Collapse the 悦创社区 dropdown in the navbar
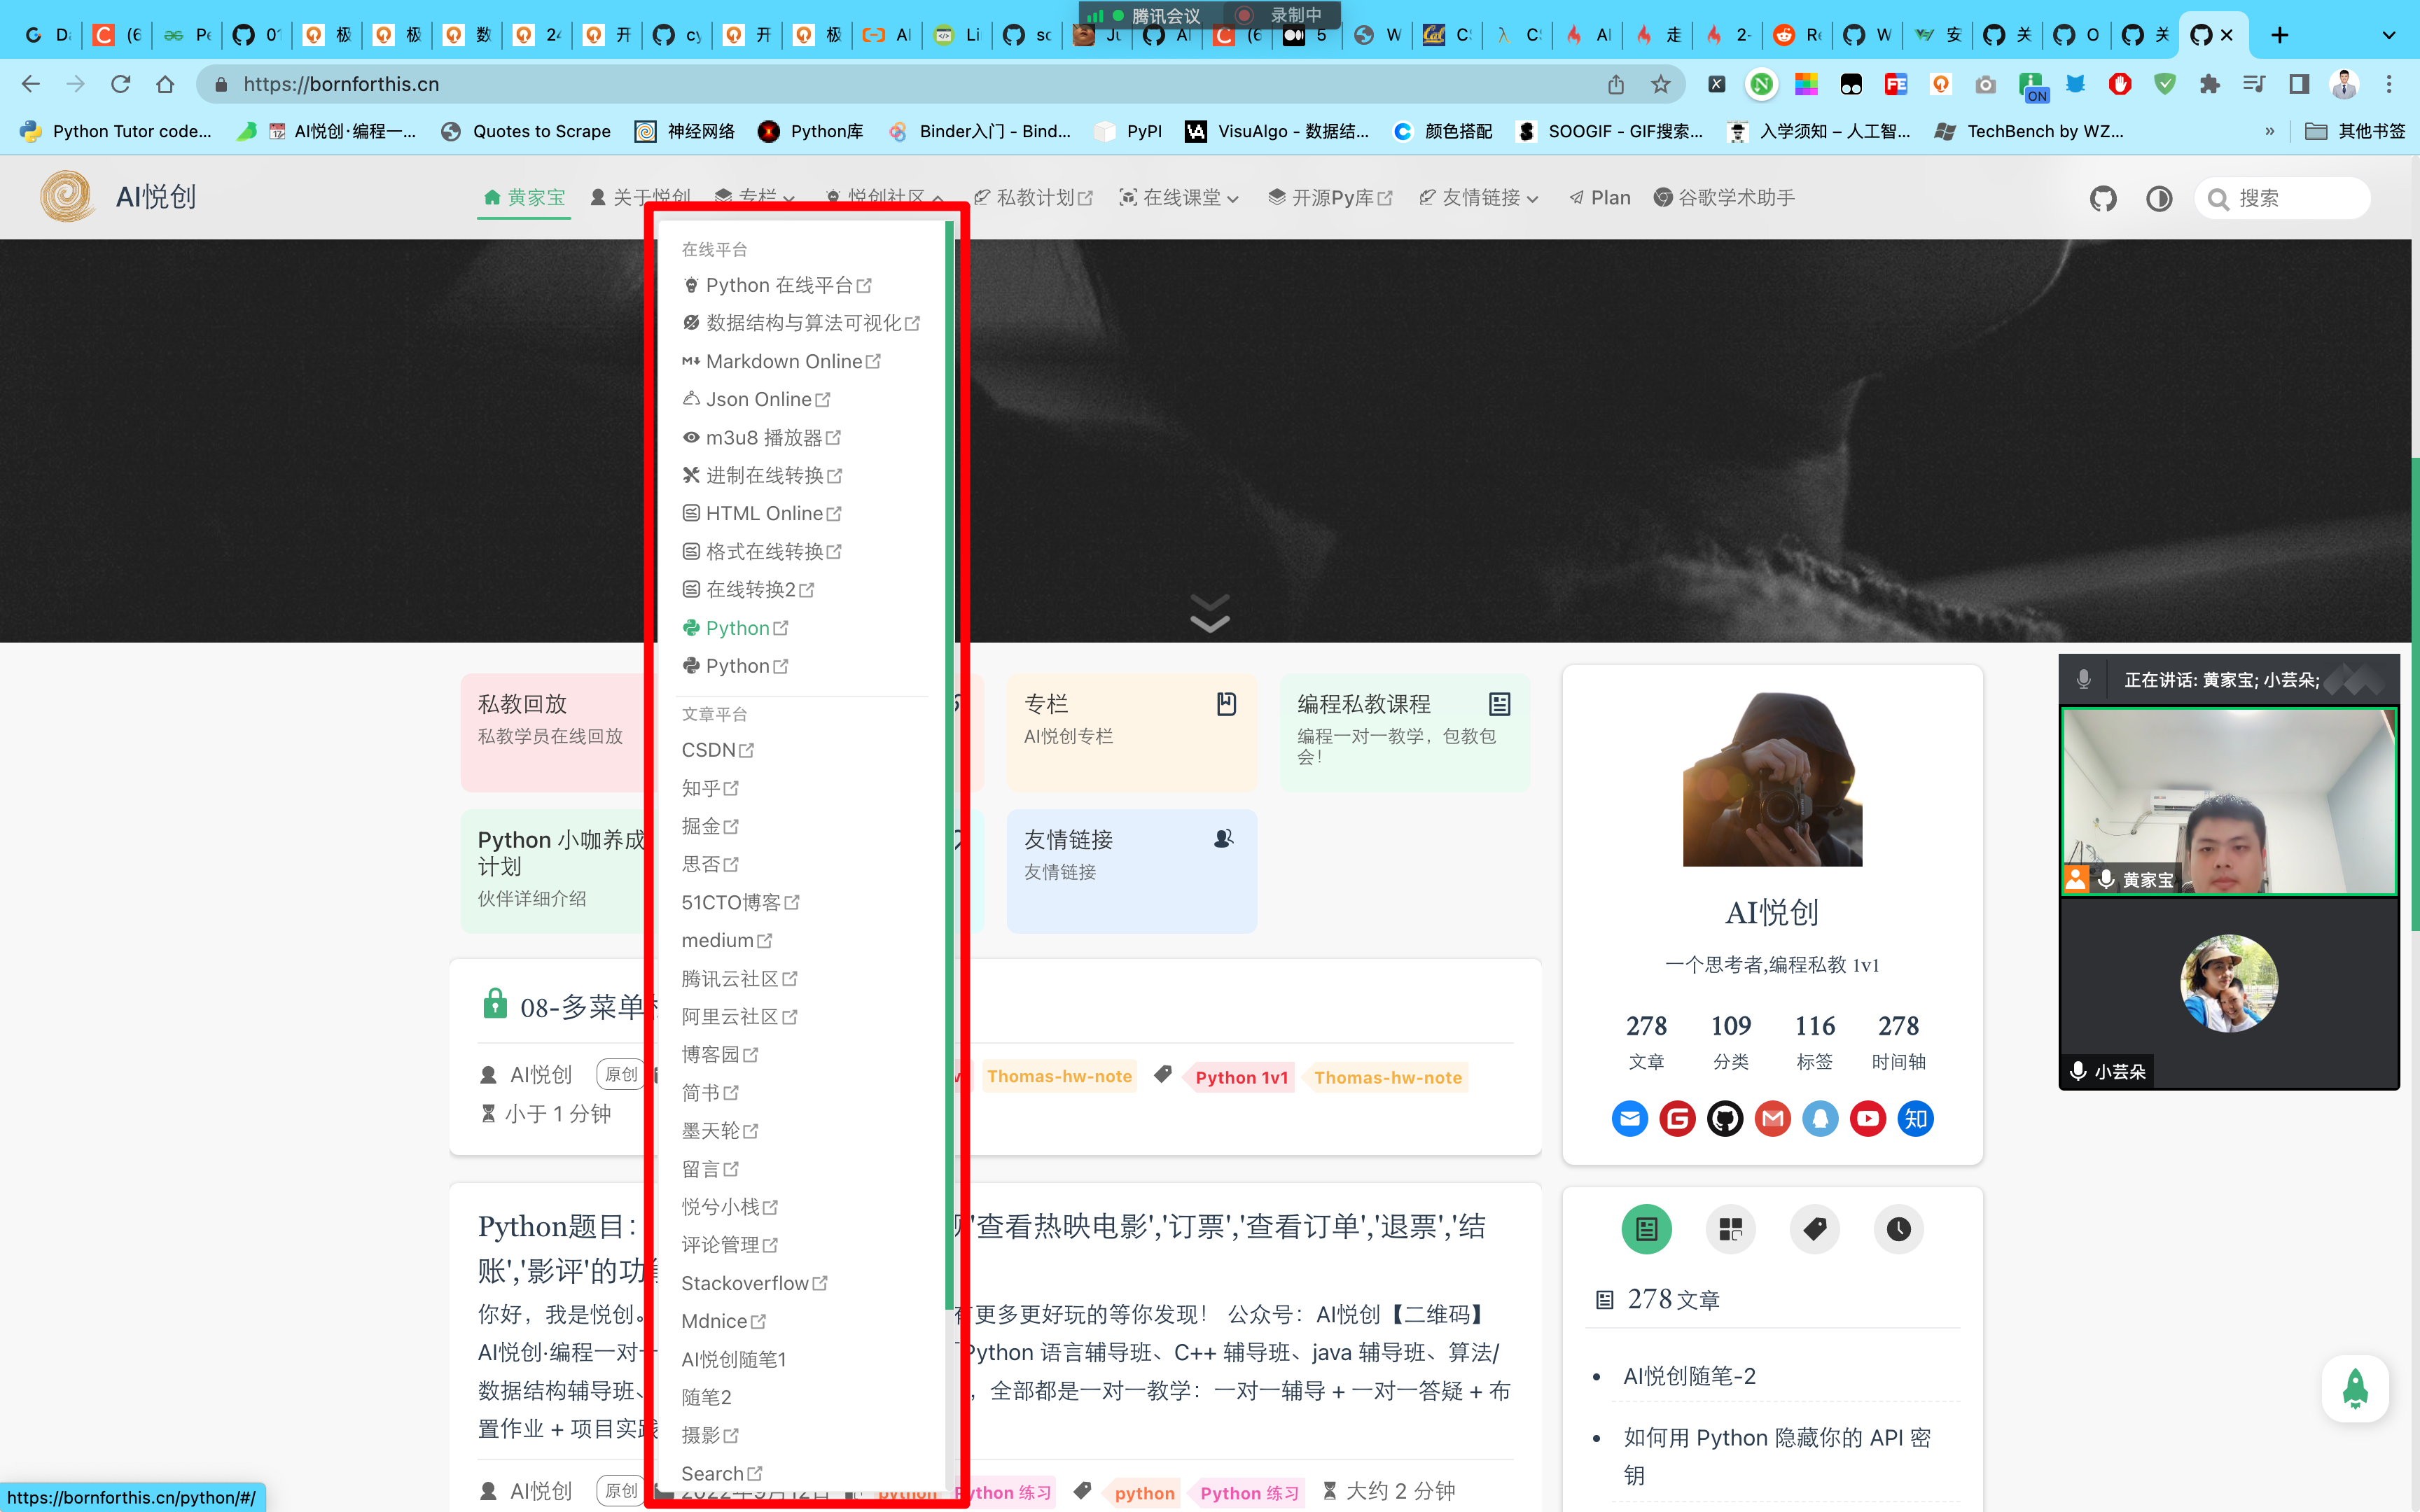The image size is (2420, 1512). [884, 197]
